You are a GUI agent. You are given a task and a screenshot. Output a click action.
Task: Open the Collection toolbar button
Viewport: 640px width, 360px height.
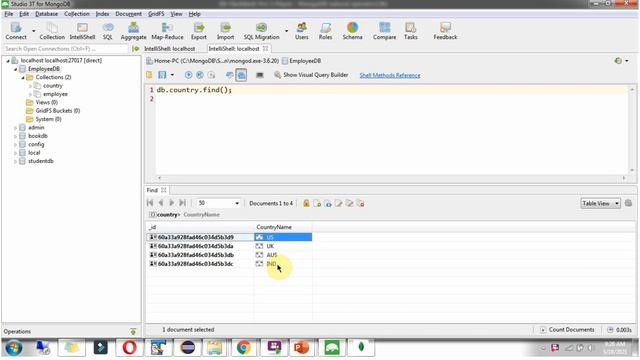(x=52, y=31)
